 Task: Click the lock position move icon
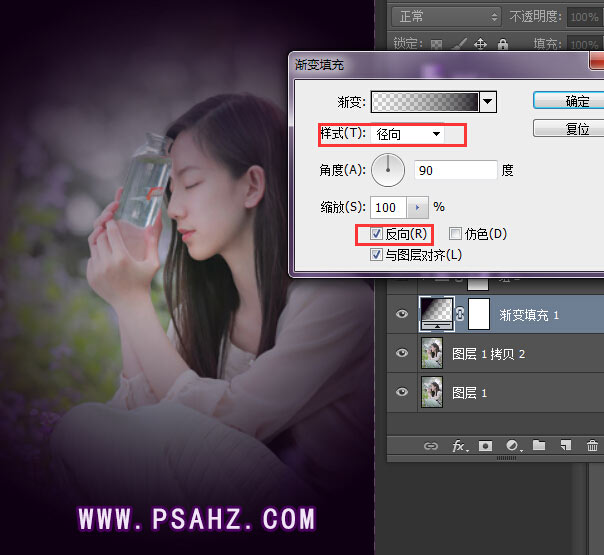click(480, 44)
